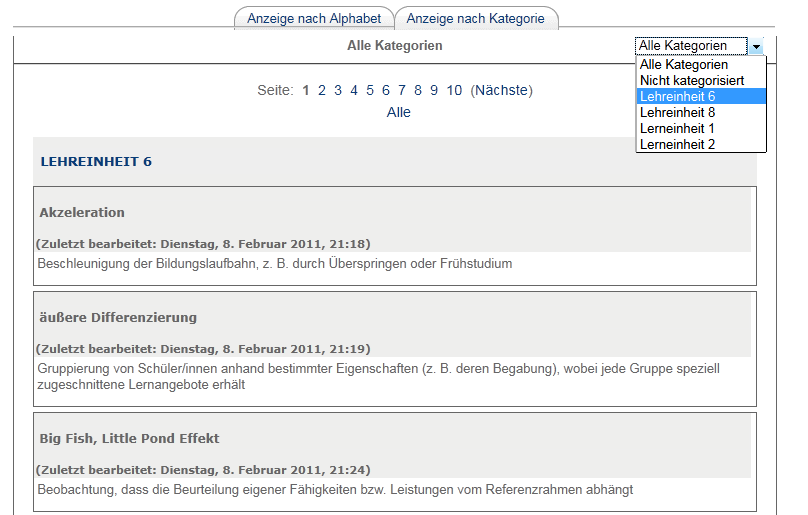The image size is (808, 515).
Task: Click the Nächste pagination link
Action: pyautogui.click(x=501, y=91)
